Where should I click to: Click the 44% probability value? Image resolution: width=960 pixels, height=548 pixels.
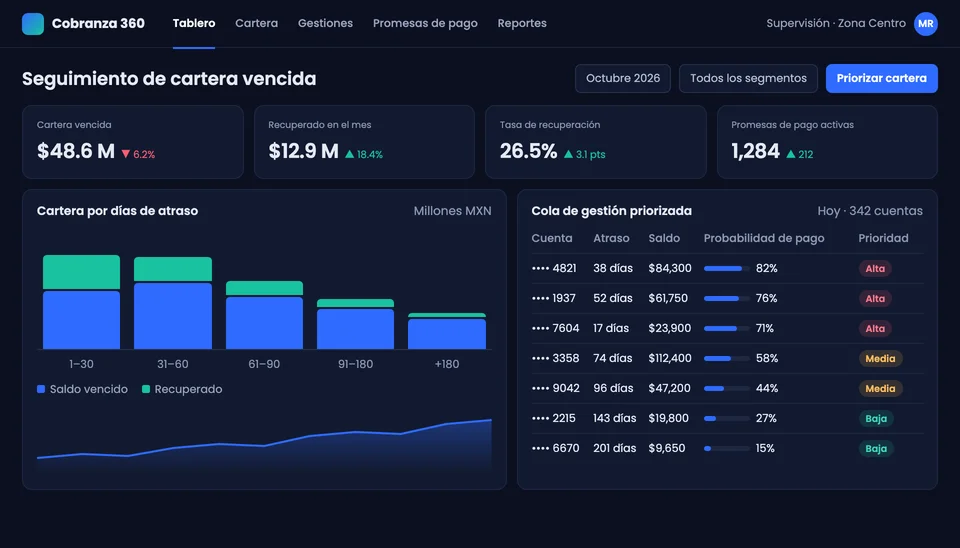(767, 388)
